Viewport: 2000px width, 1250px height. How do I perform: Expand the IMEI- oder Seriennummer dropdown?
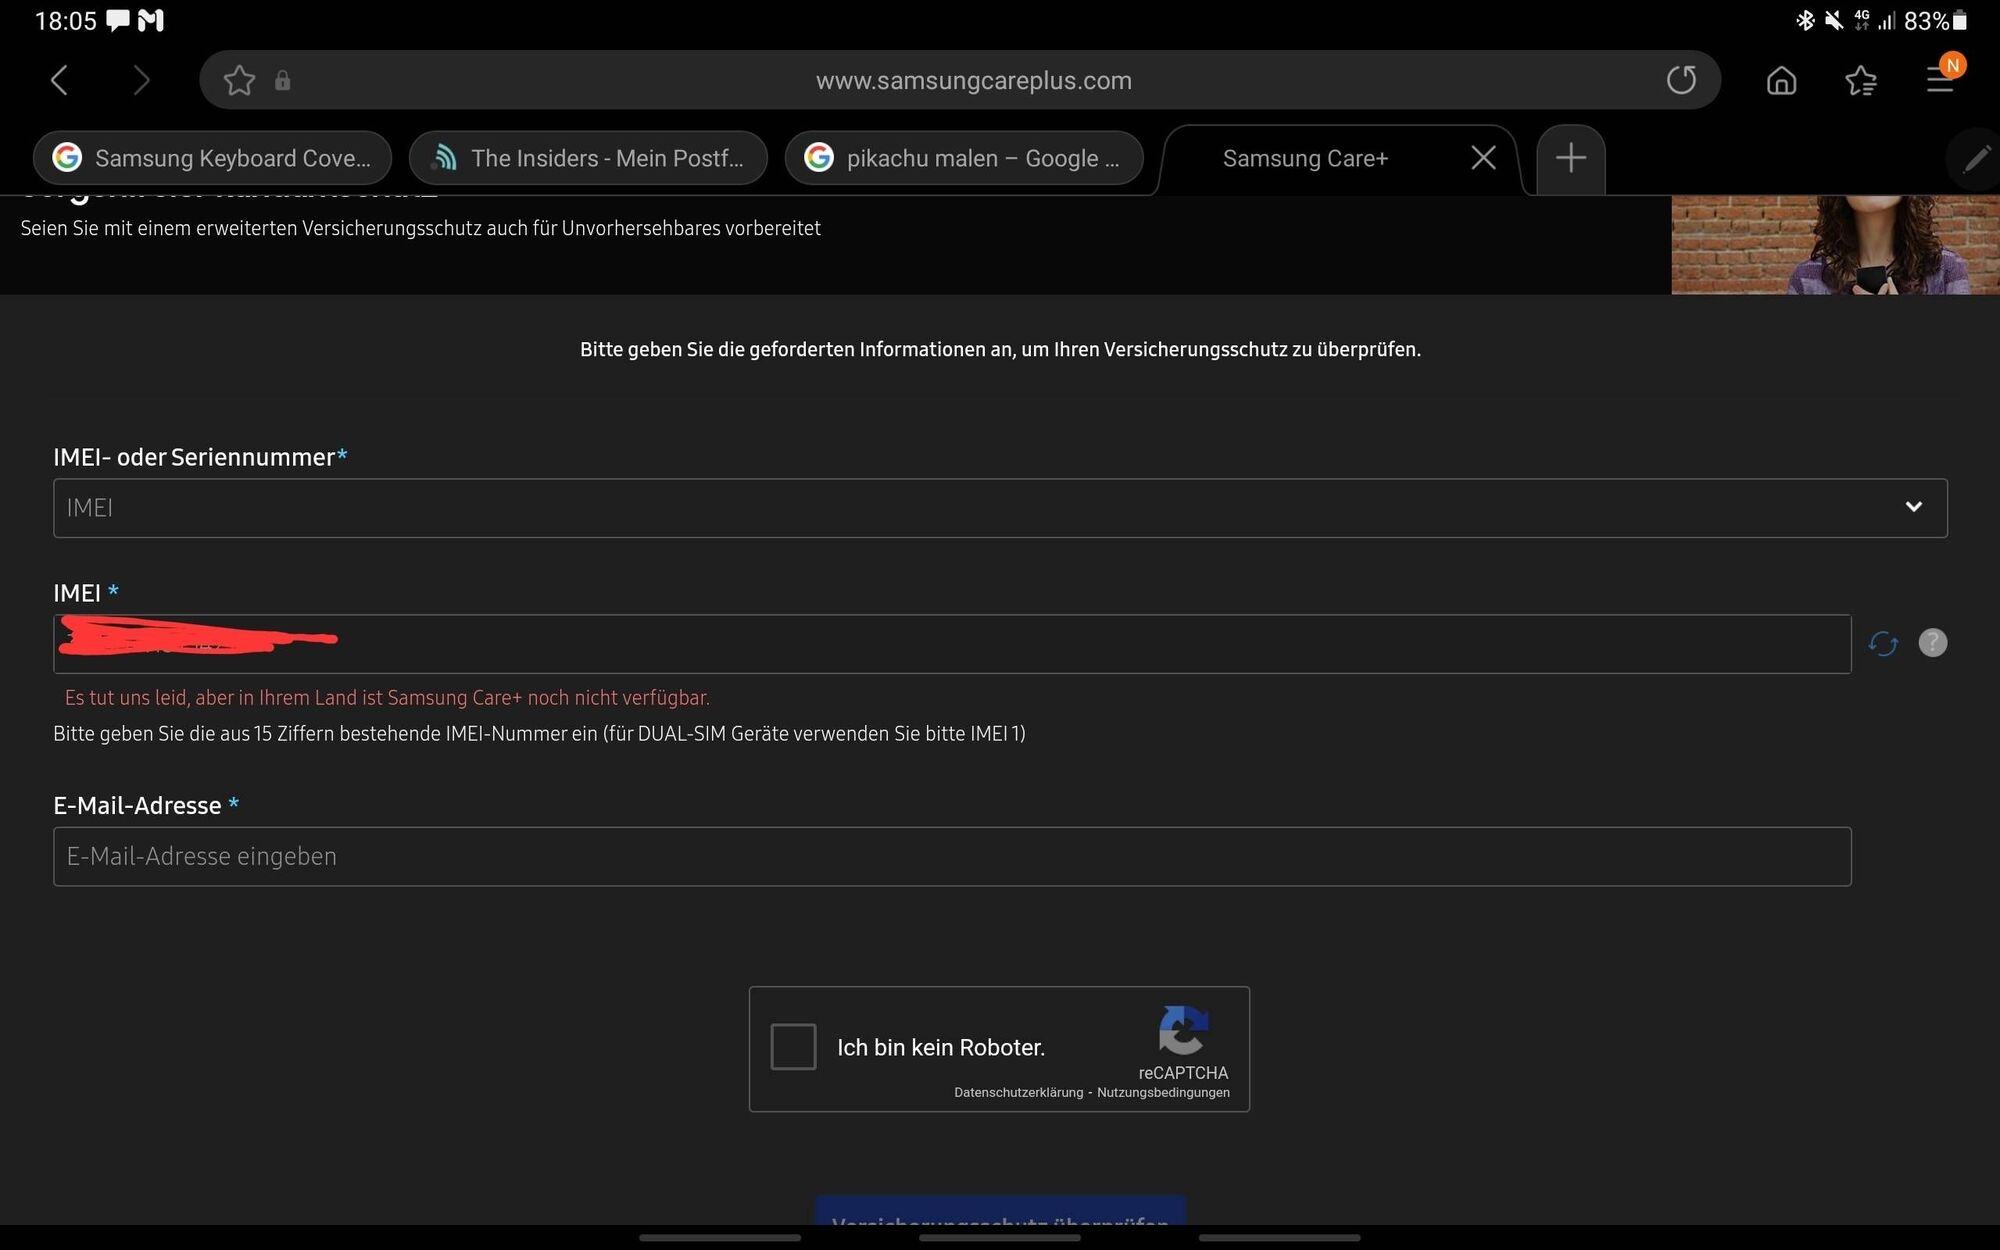tap(1000, 508)
